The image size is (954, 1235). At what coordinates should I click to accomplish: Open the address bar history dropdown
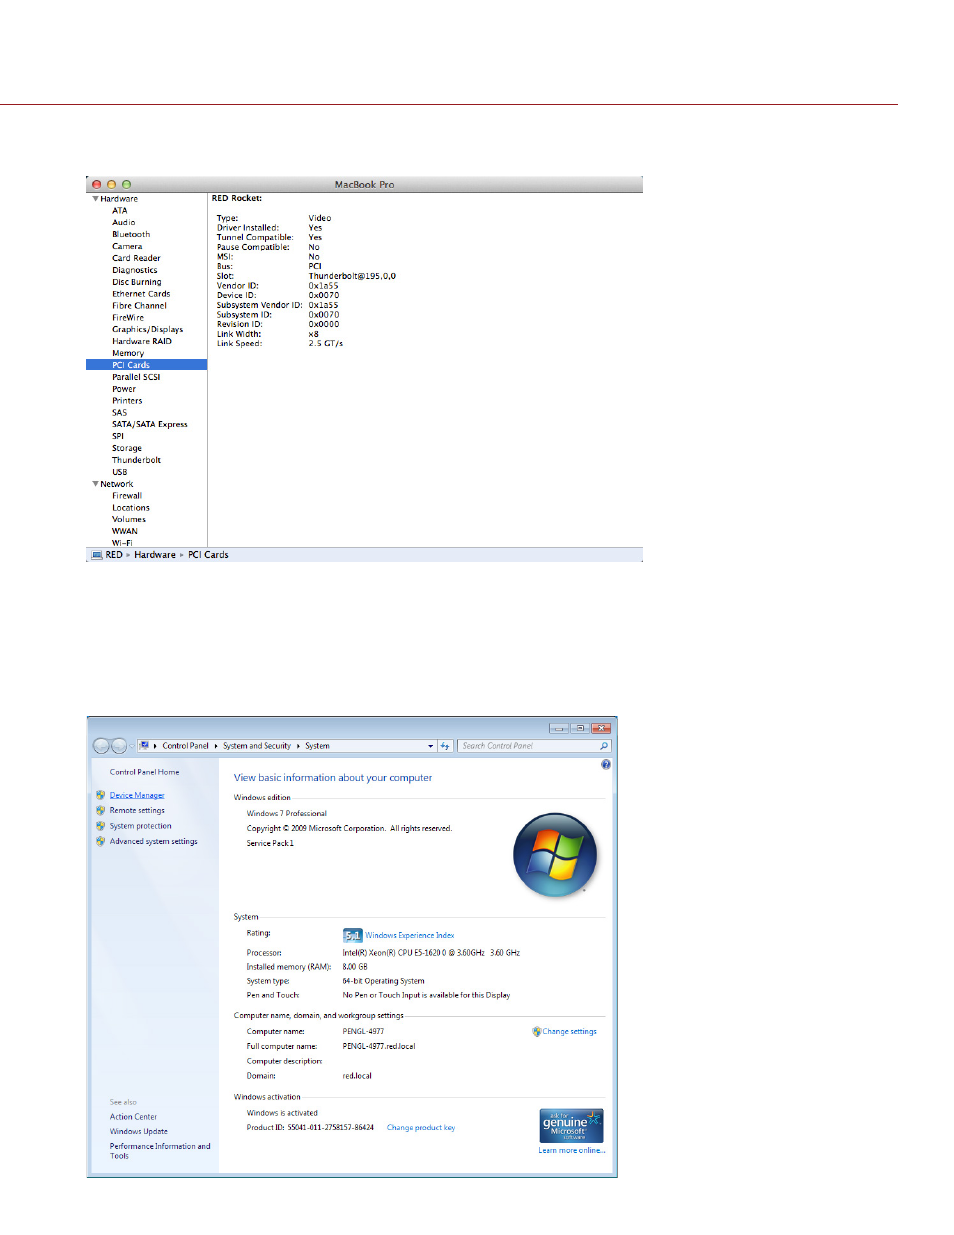[431, 746]
